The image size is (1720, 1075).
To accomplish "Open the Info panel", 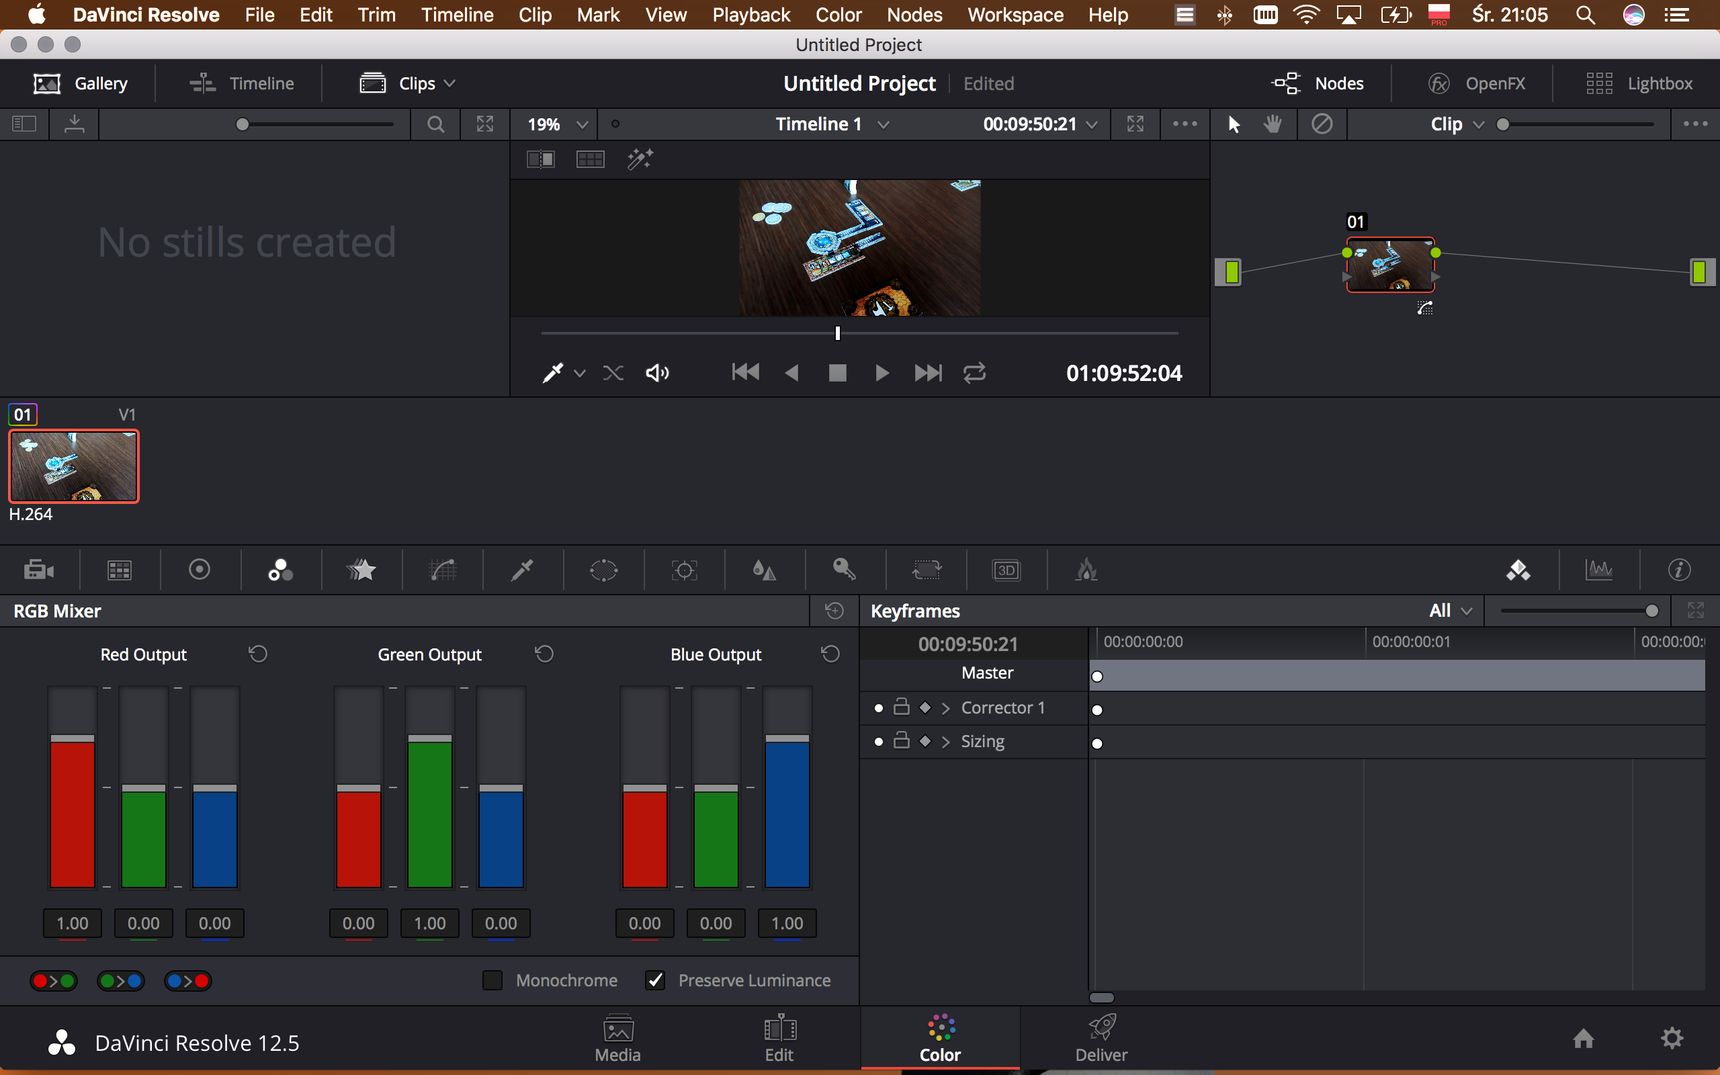I will pos(1680,570).
